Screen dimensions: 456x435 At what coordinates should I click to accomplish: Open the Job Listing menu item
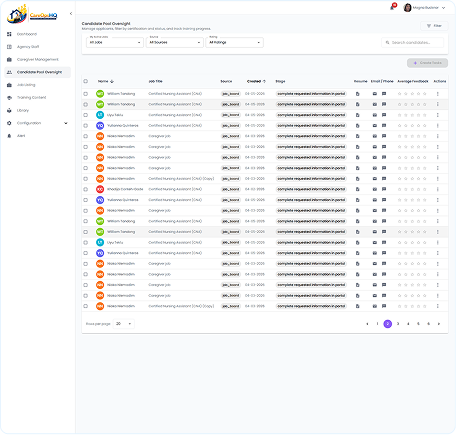tap(37, 85)
